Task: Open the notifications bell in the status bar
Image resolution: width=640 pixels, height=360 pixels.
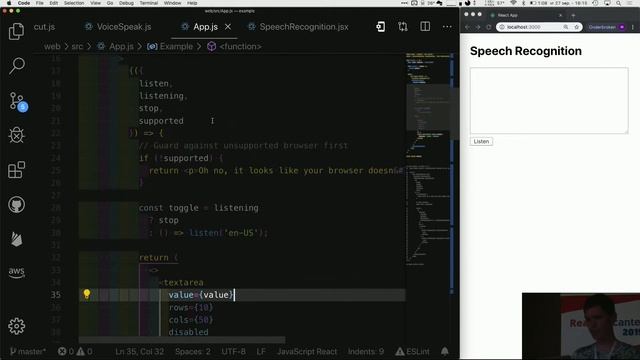Action: 444,351
